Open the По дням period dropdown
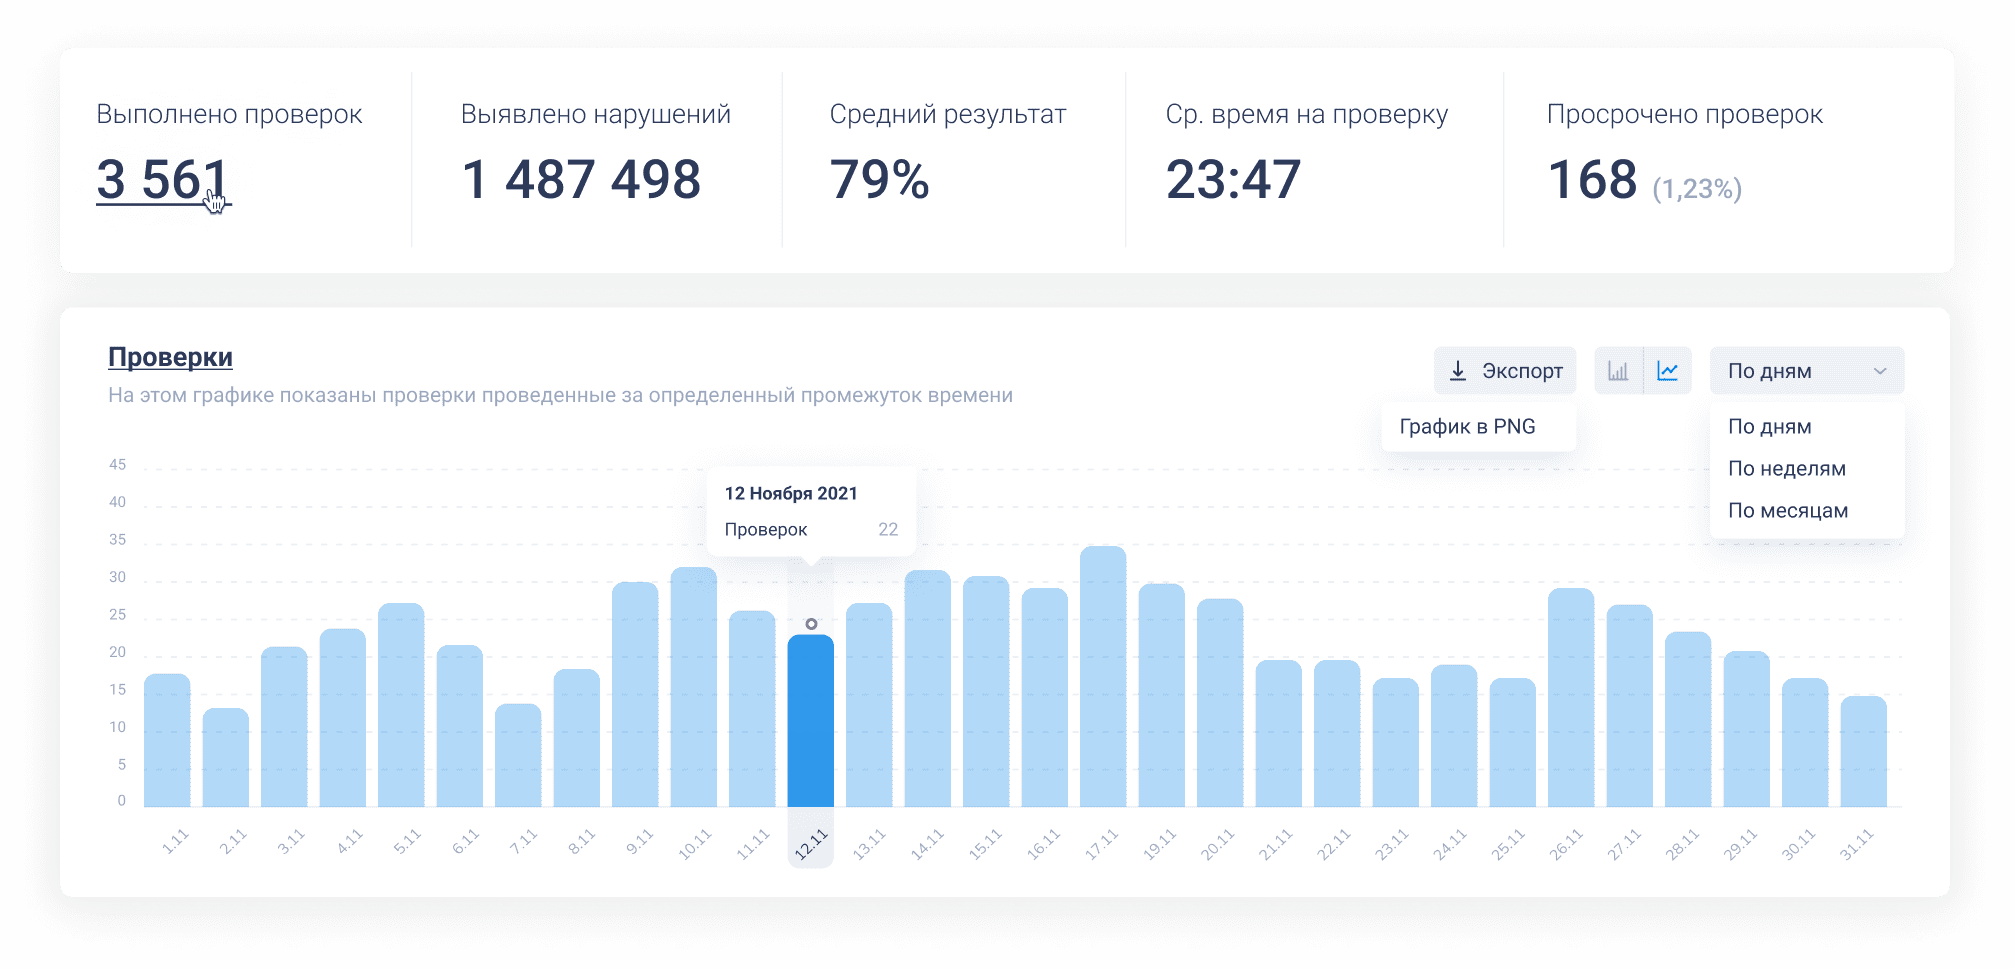2015x969 pixels. coord(1806,371)
